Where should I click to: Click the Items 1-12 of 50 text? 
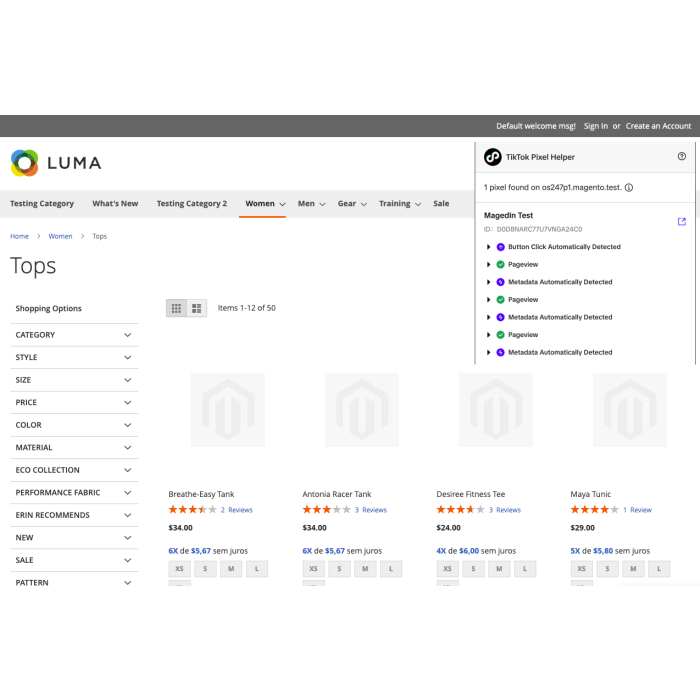246,308
